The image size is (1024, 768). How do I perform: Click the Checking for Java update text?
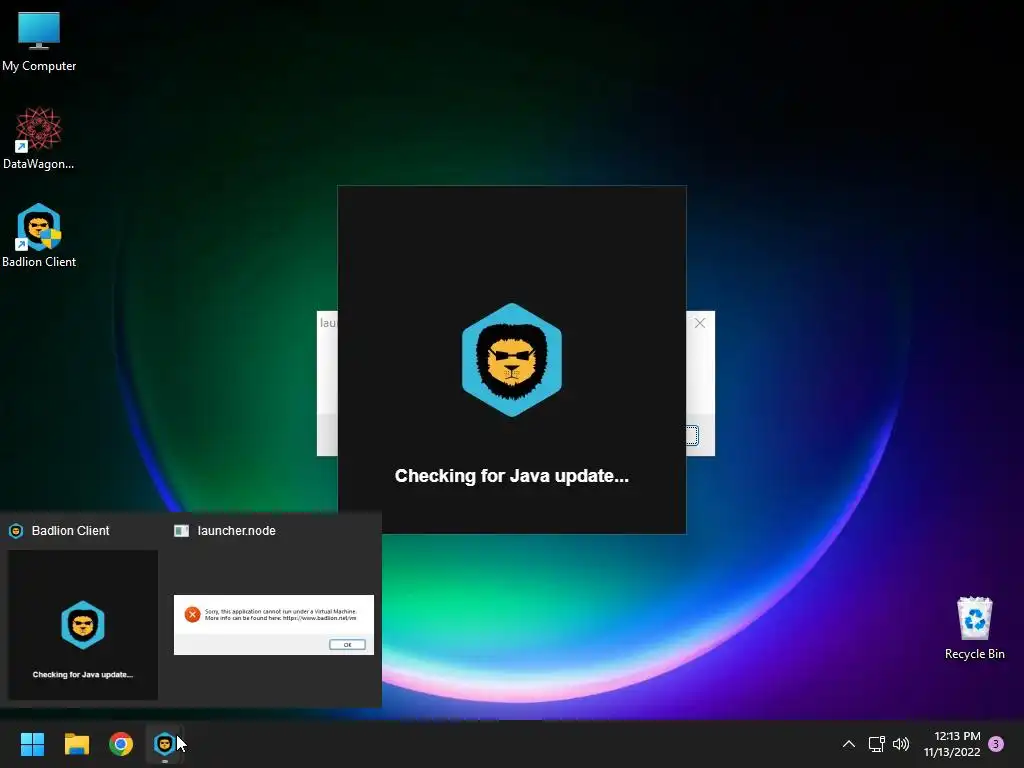click(512, 476)
